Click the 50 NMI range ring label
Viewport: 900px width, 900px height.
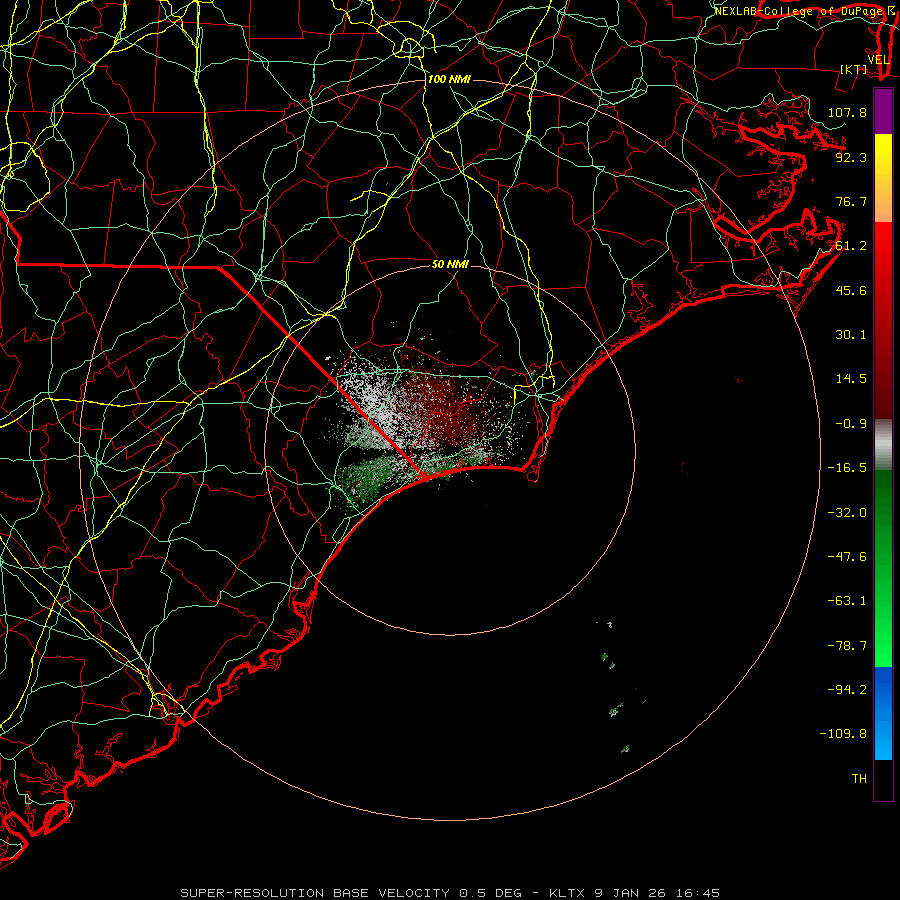point(450,264)
